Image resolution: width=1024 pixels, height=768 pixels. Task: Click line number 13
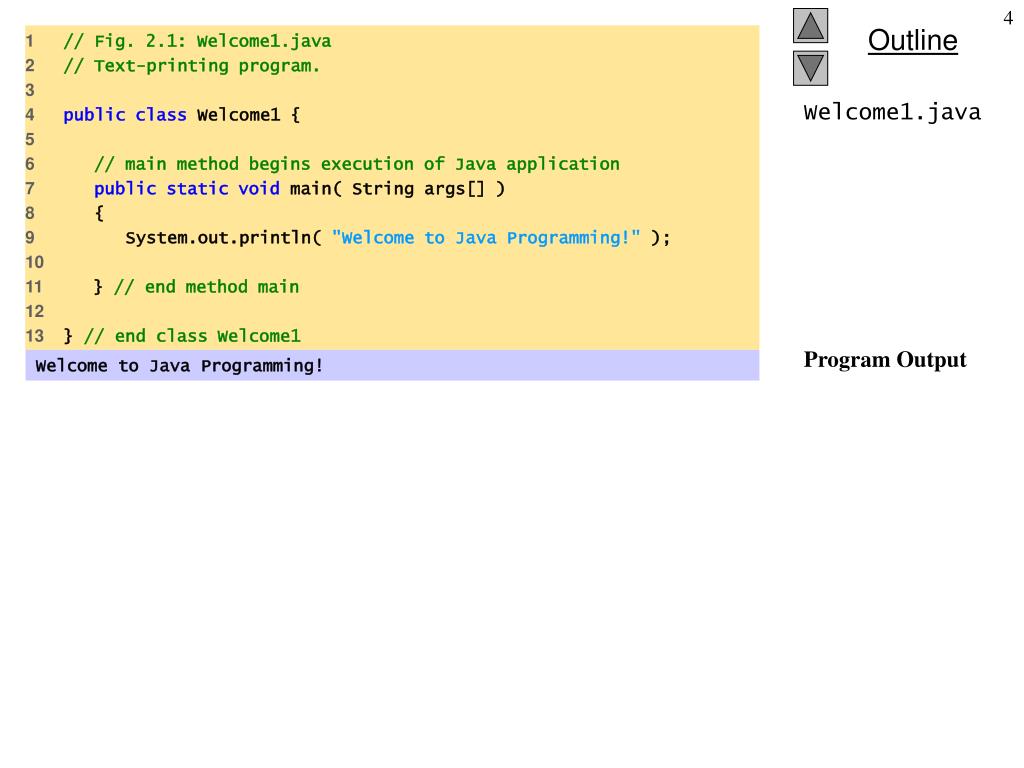point(35,336)
